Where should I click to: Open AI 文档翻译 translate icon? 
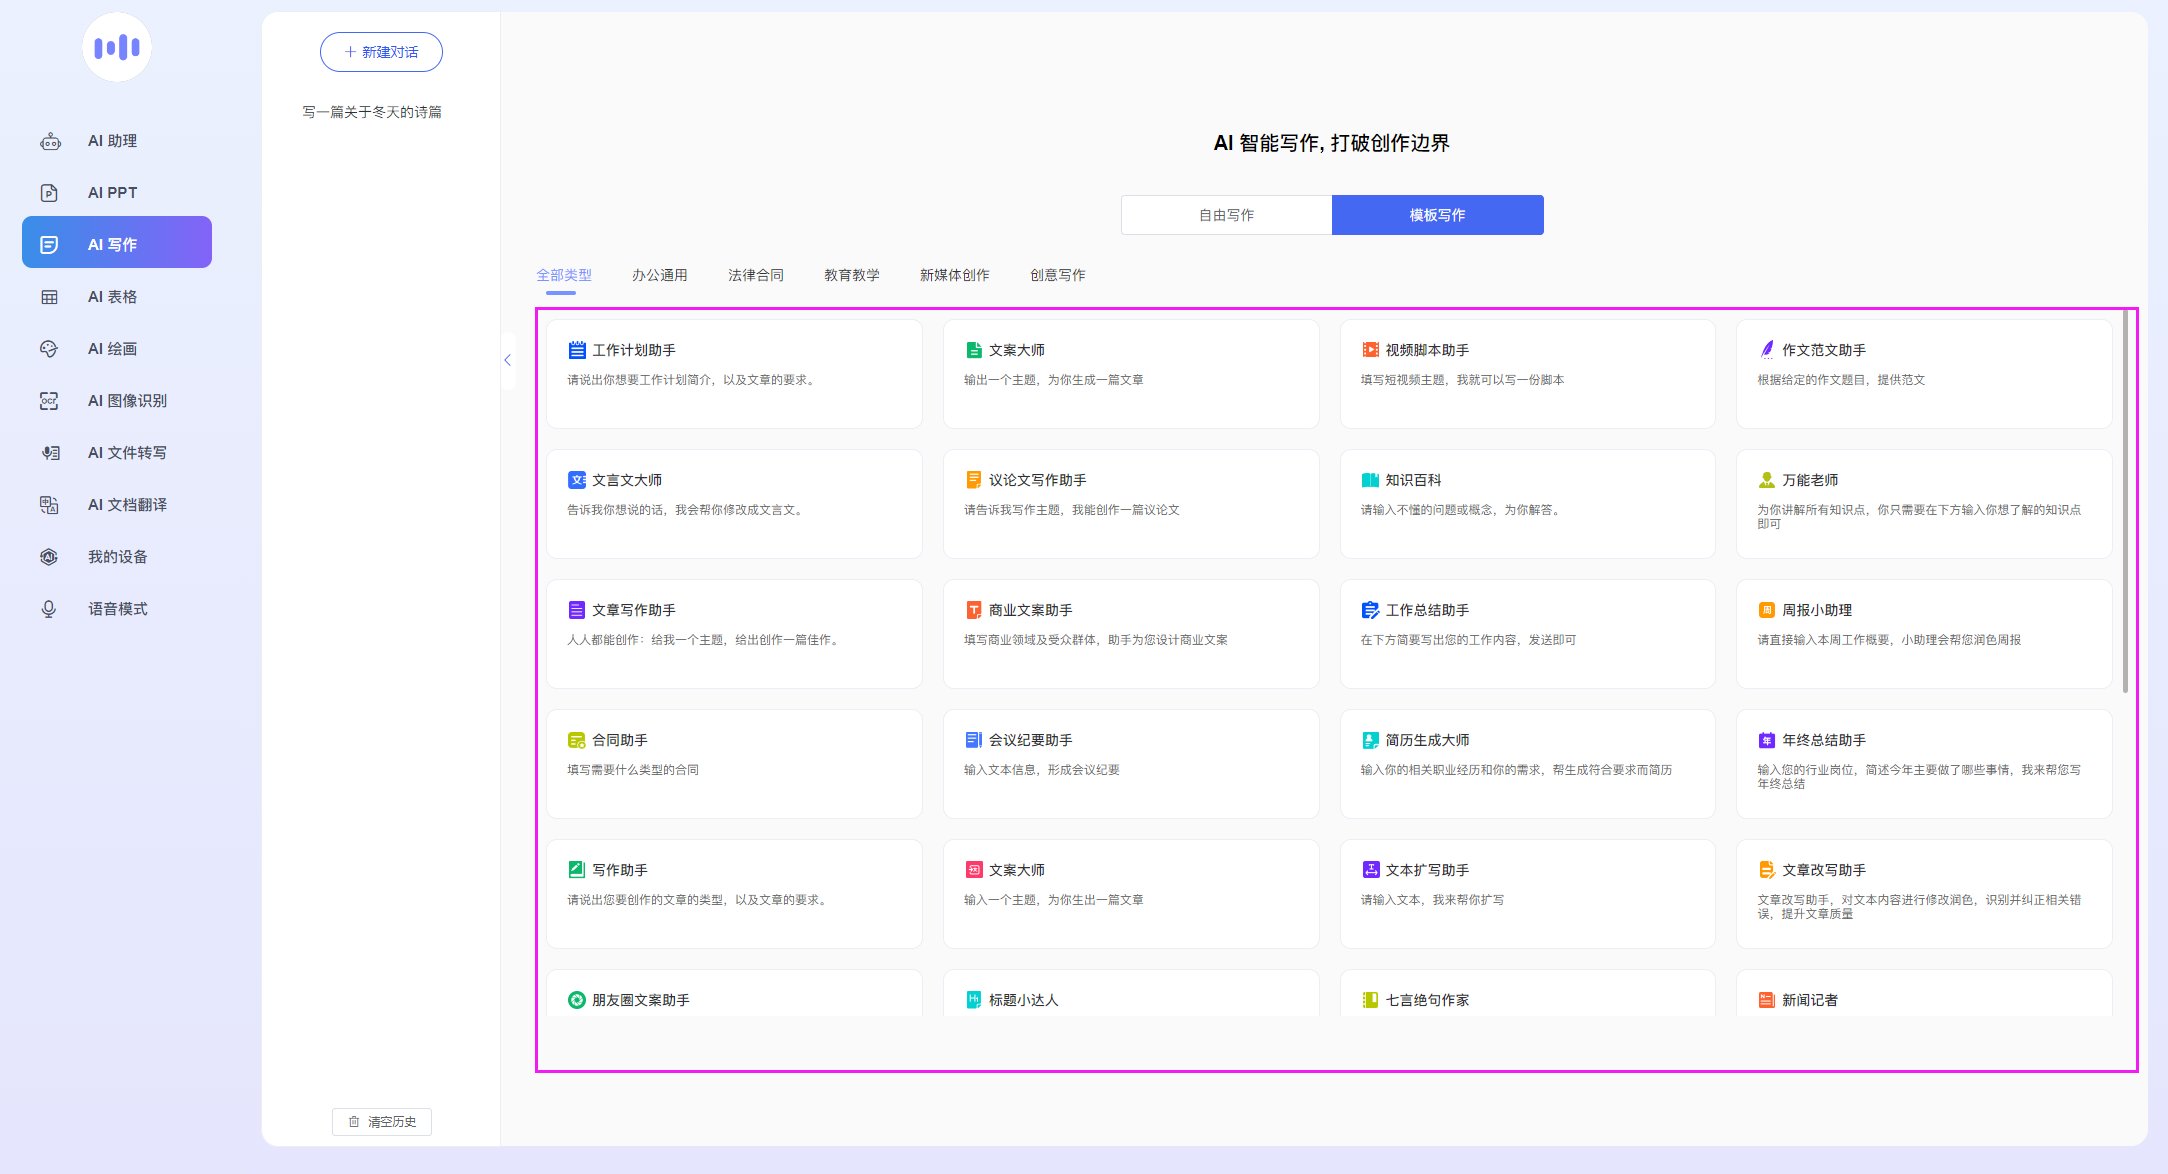(49, 505)
